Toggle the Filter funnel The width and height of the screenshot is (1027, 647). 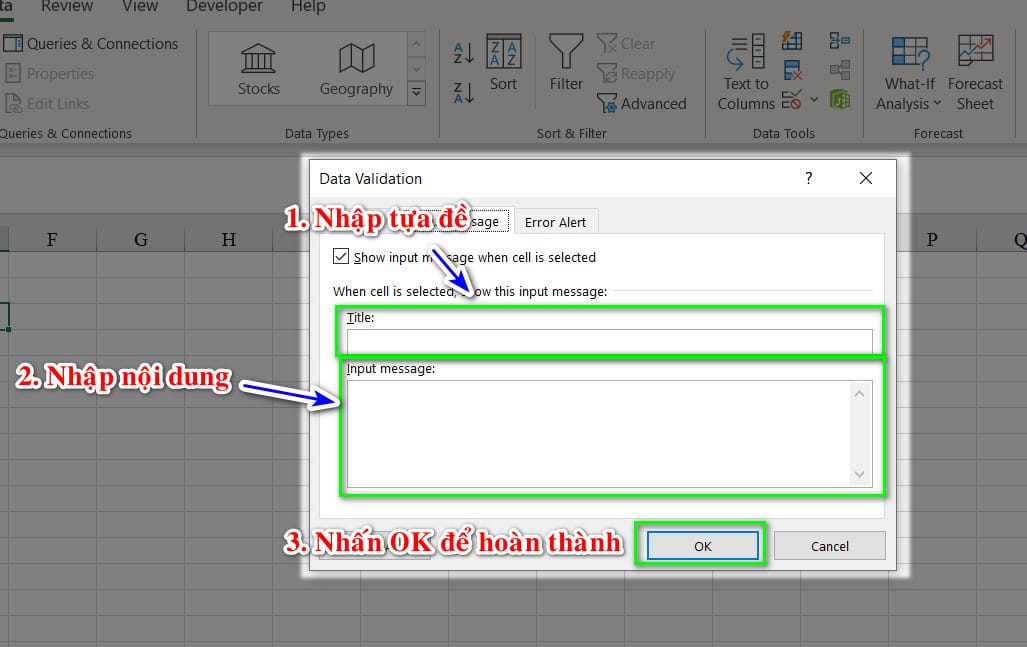click(x=566, y=63)
